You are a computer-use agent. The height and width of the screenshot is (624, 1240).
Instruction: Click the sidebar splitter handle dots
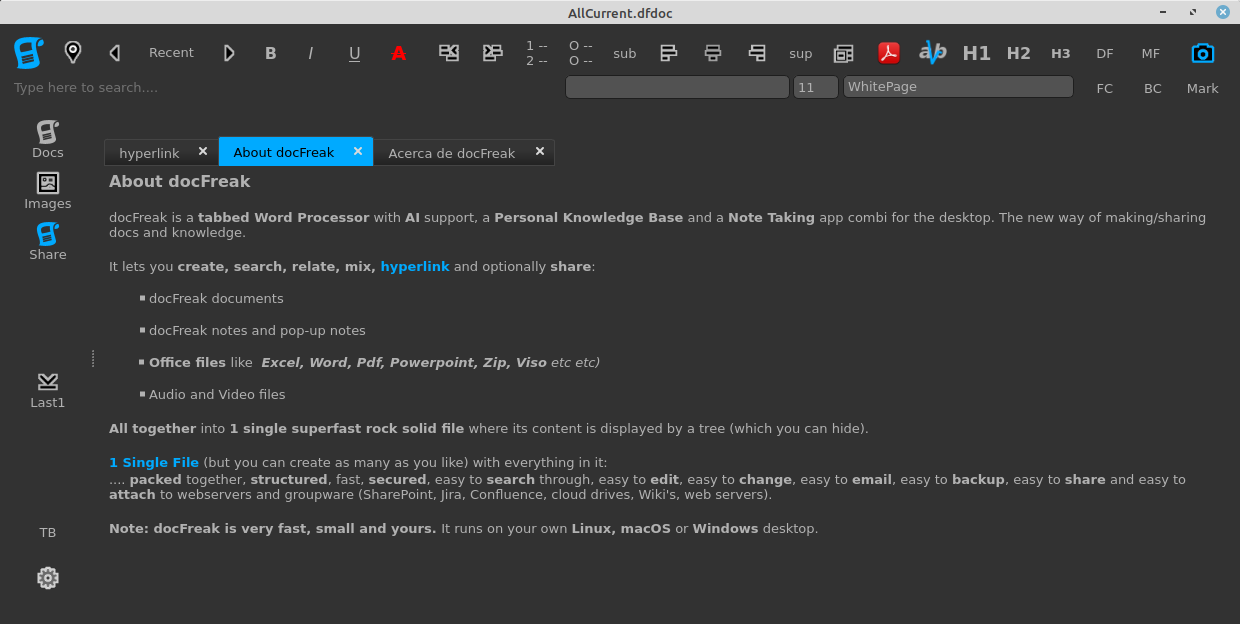pos(93,358)
